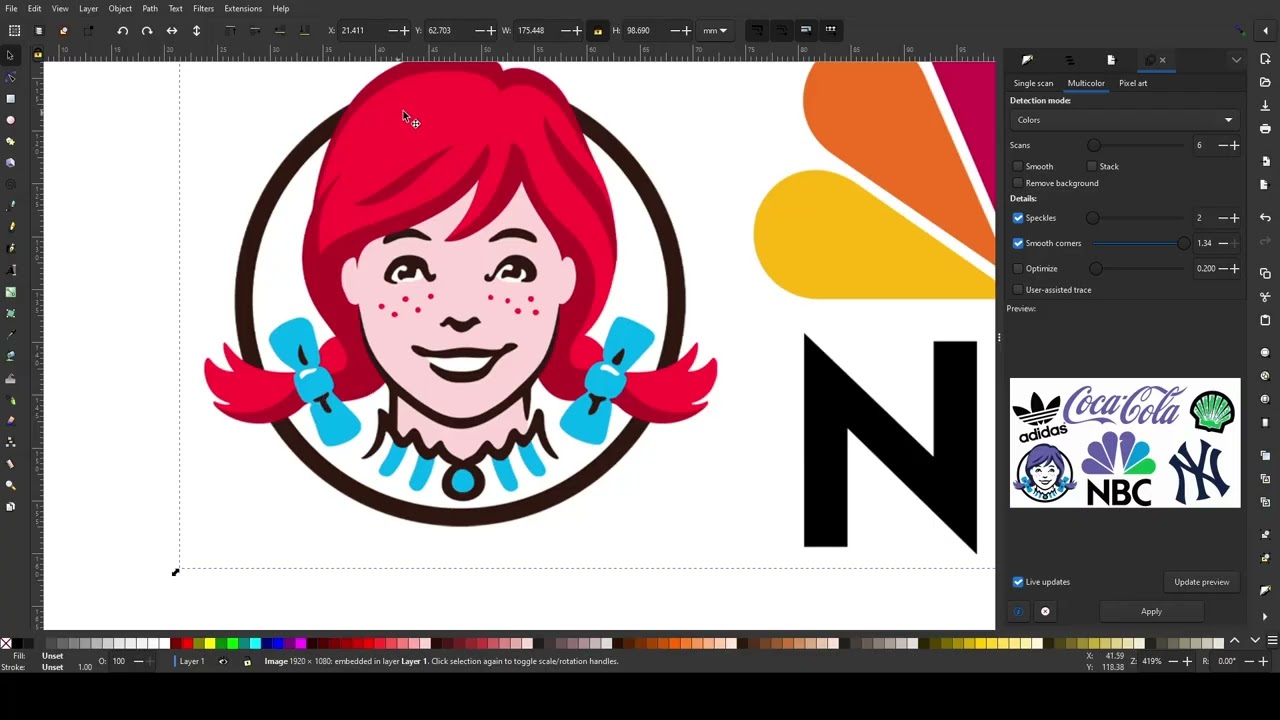Screen dimensions: 1280x720
Task: Enable the Optimize checkbox
Action: (x=1018, y=269)
